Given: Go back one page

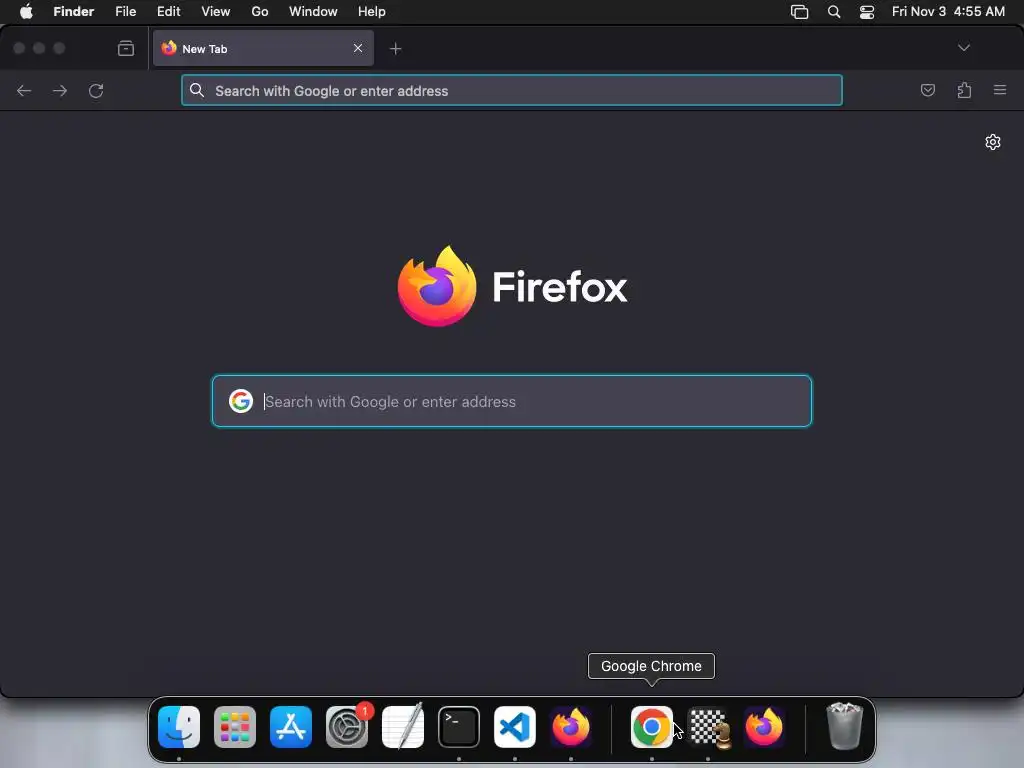Looking at the screenshot, I should point(24,91).
